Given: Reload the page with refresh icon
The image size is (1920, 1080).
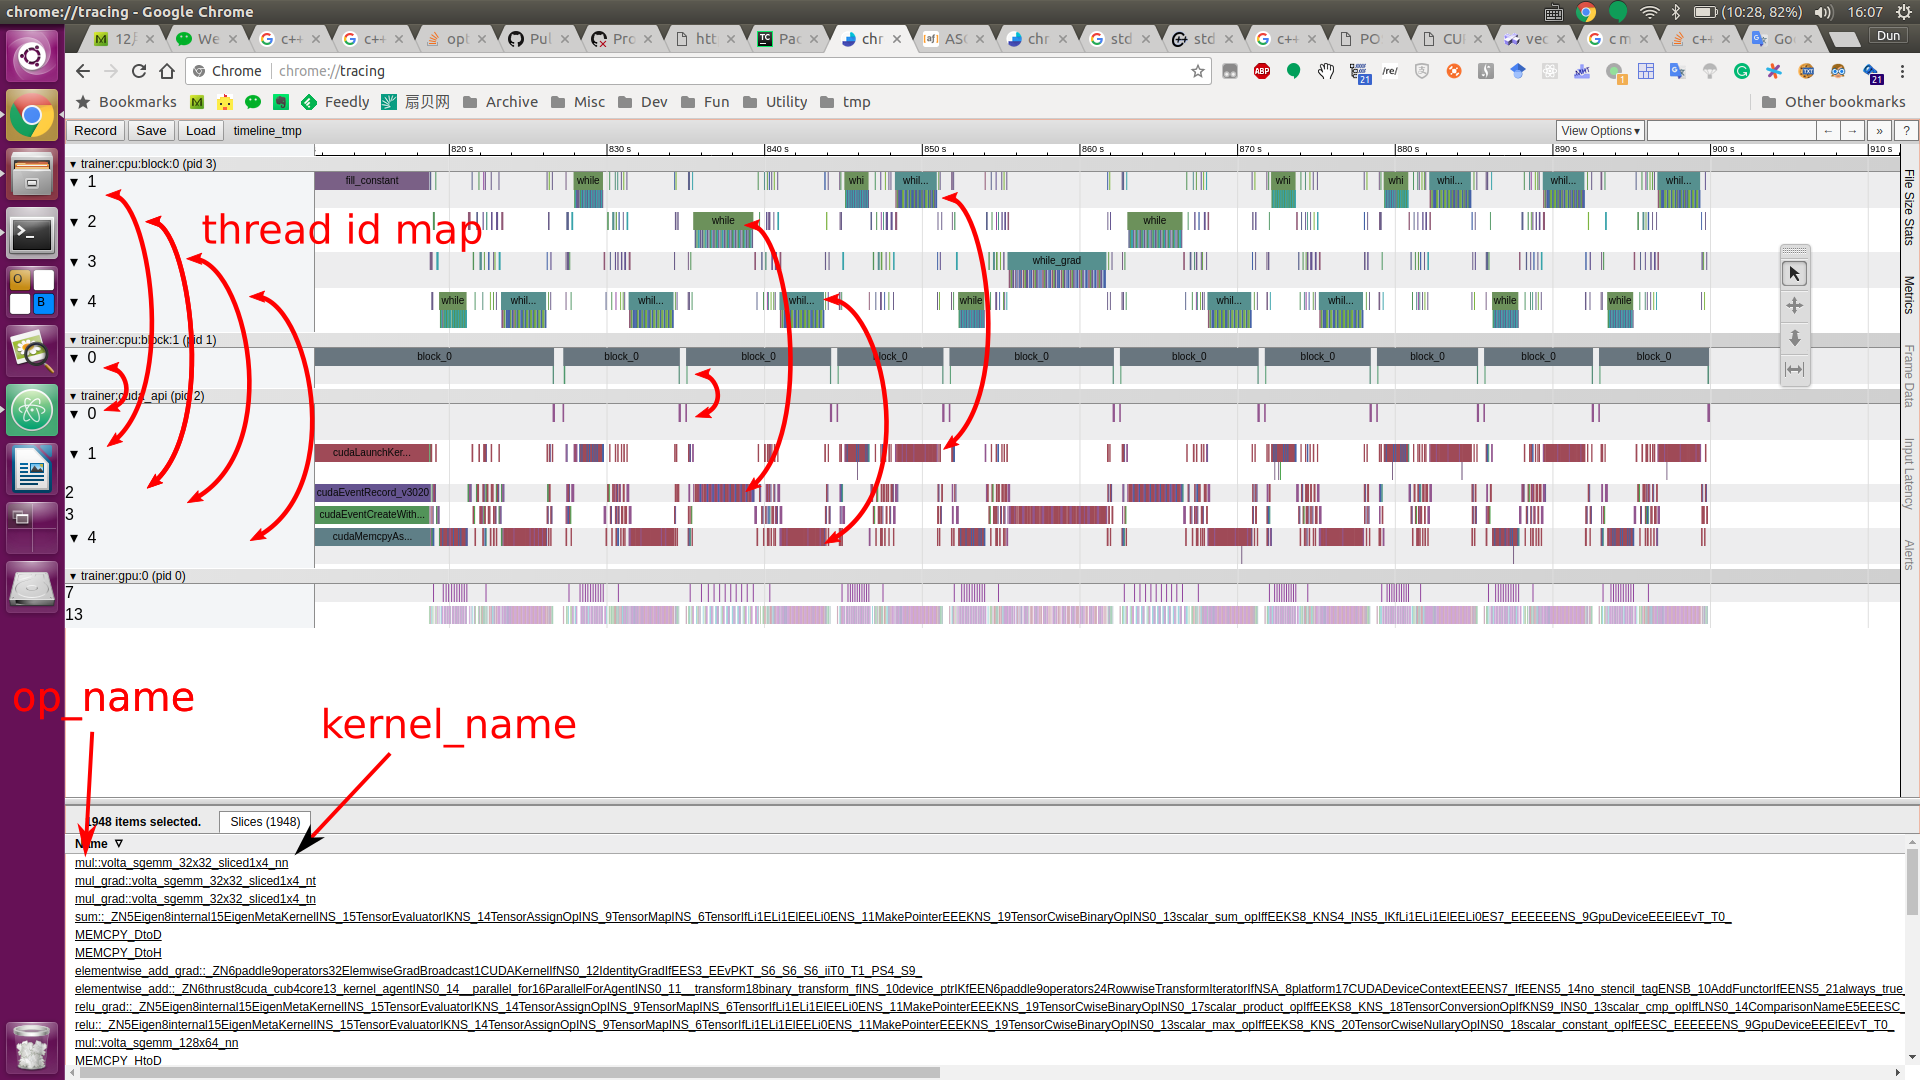Looking at the screenshot, I should click(x=139, y=71).
